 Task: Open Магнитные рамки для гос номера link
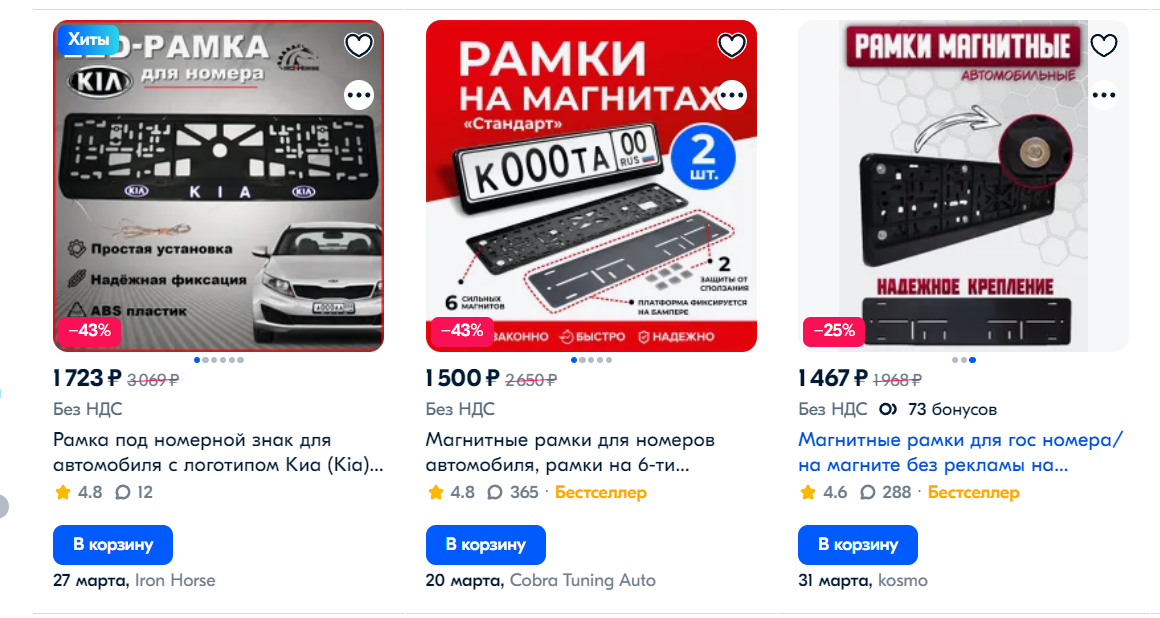click(x=960, y=452)
